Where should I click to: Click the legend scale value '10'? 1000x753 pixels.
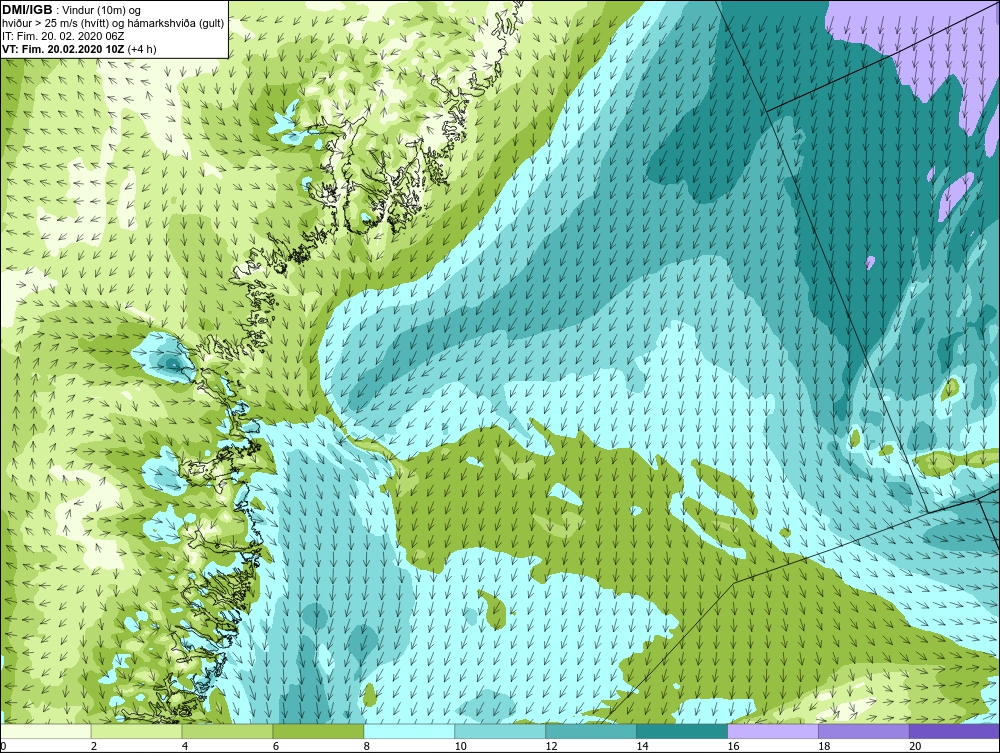coord(460,746)
